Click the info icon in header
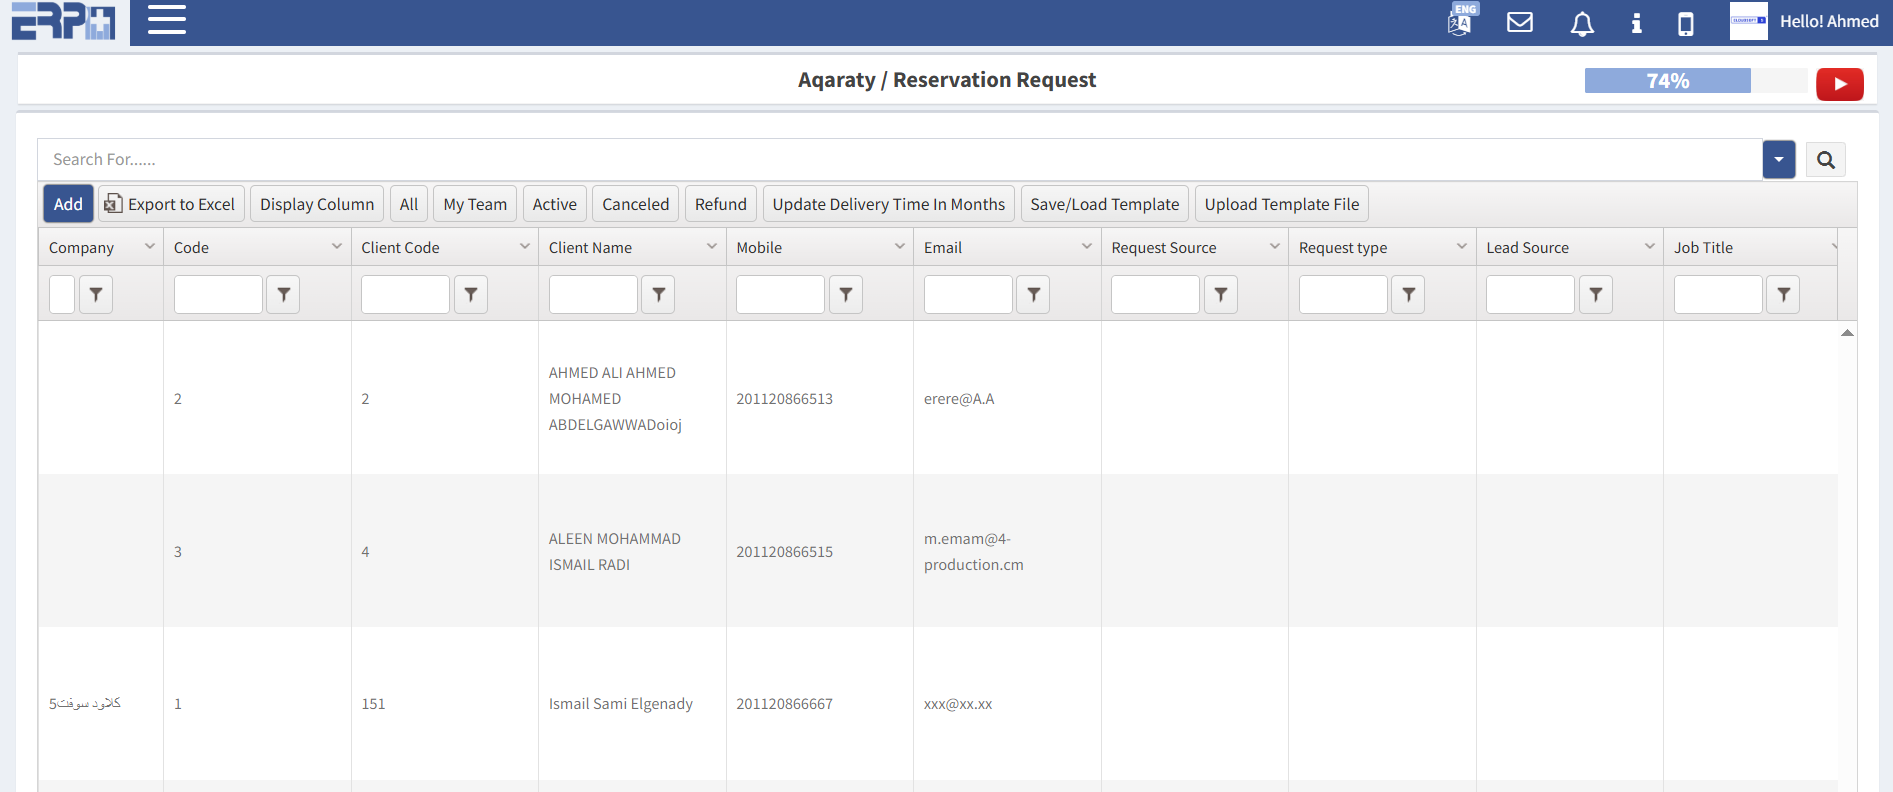 [1636, 23]
